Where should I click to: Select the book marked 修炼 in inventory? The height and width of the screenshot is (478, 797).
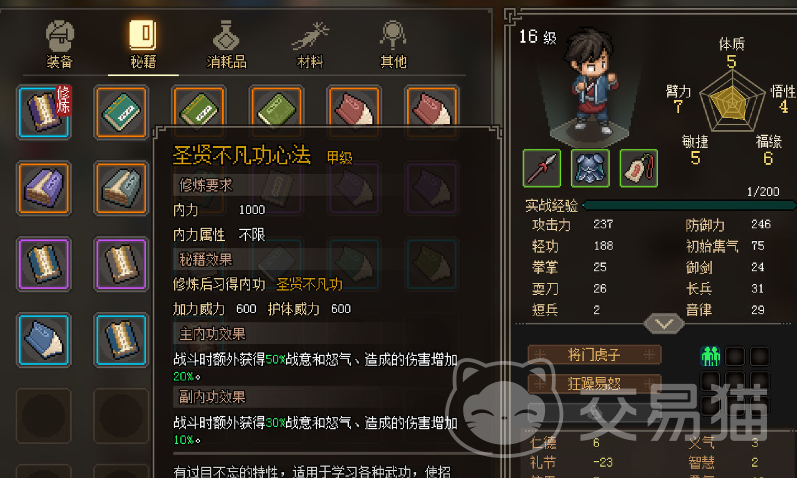[x=44, y=112]
